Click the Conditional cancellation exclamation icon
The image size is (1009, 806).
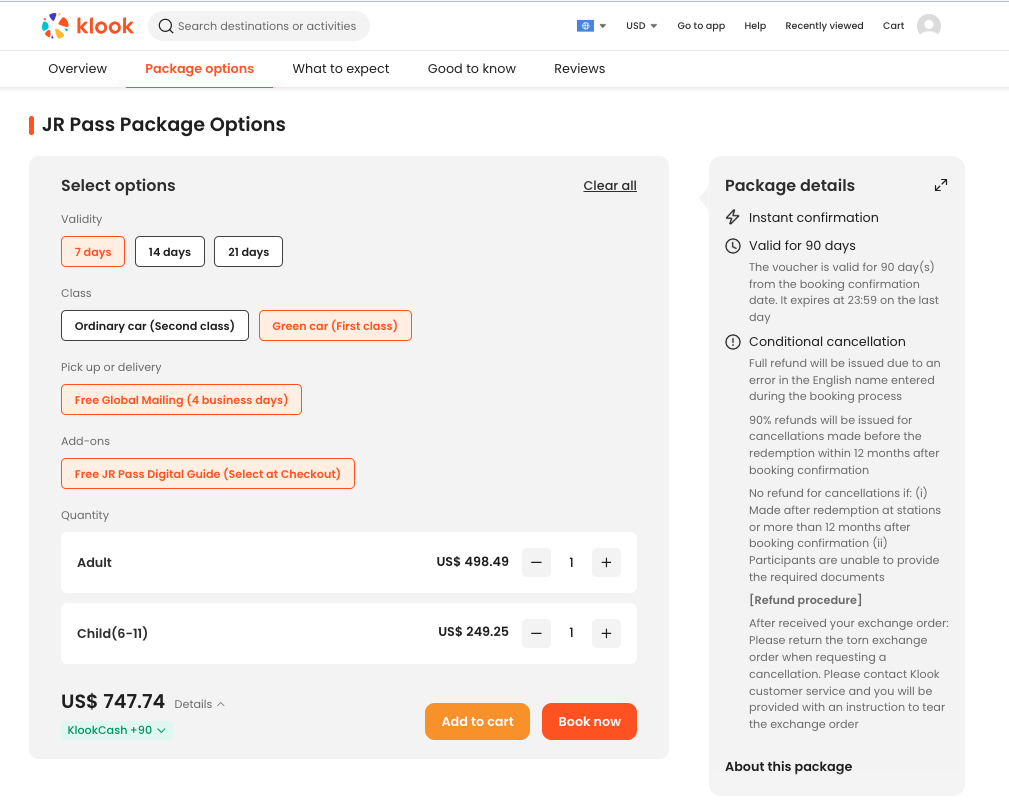coord(732,342)
